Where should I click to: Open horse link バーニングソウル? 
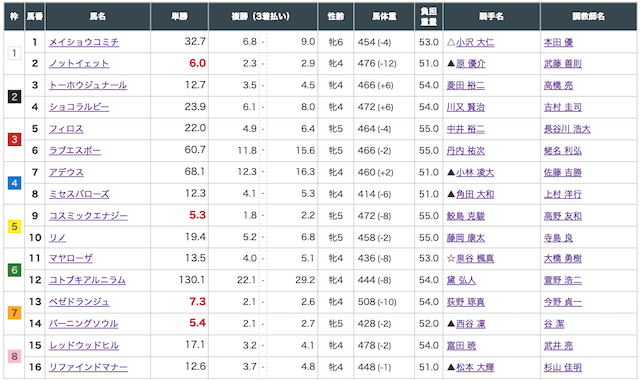pos(84,324)
